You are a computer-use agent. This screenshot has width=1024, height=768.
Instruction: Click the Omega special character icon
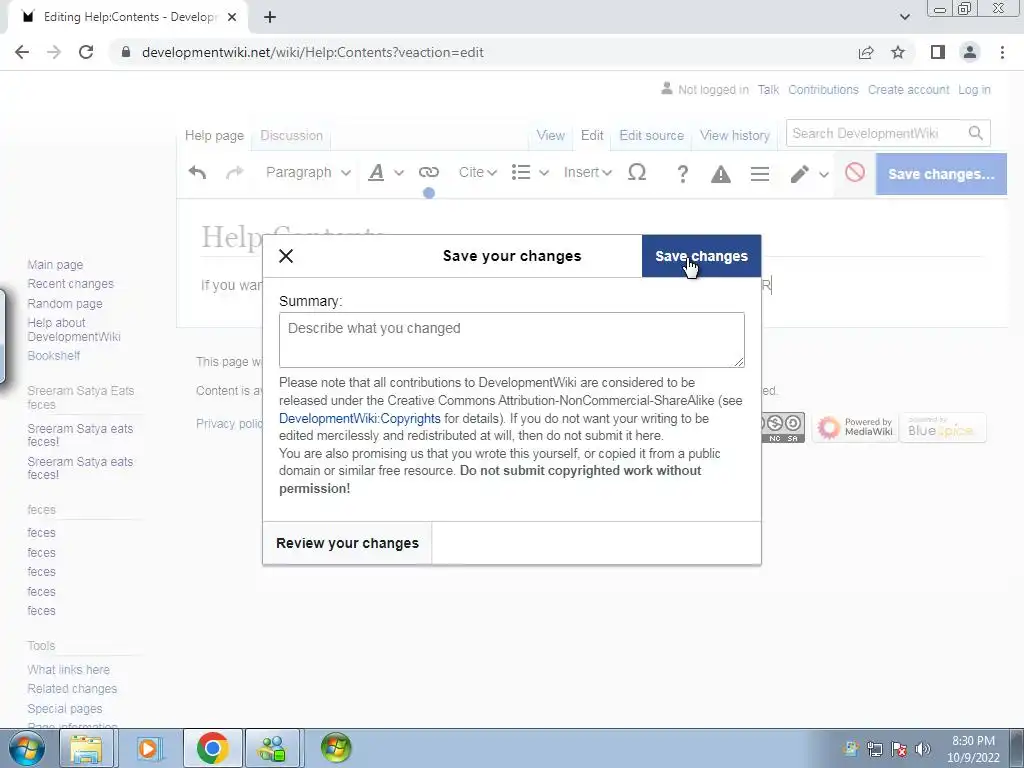coord(637,172)
